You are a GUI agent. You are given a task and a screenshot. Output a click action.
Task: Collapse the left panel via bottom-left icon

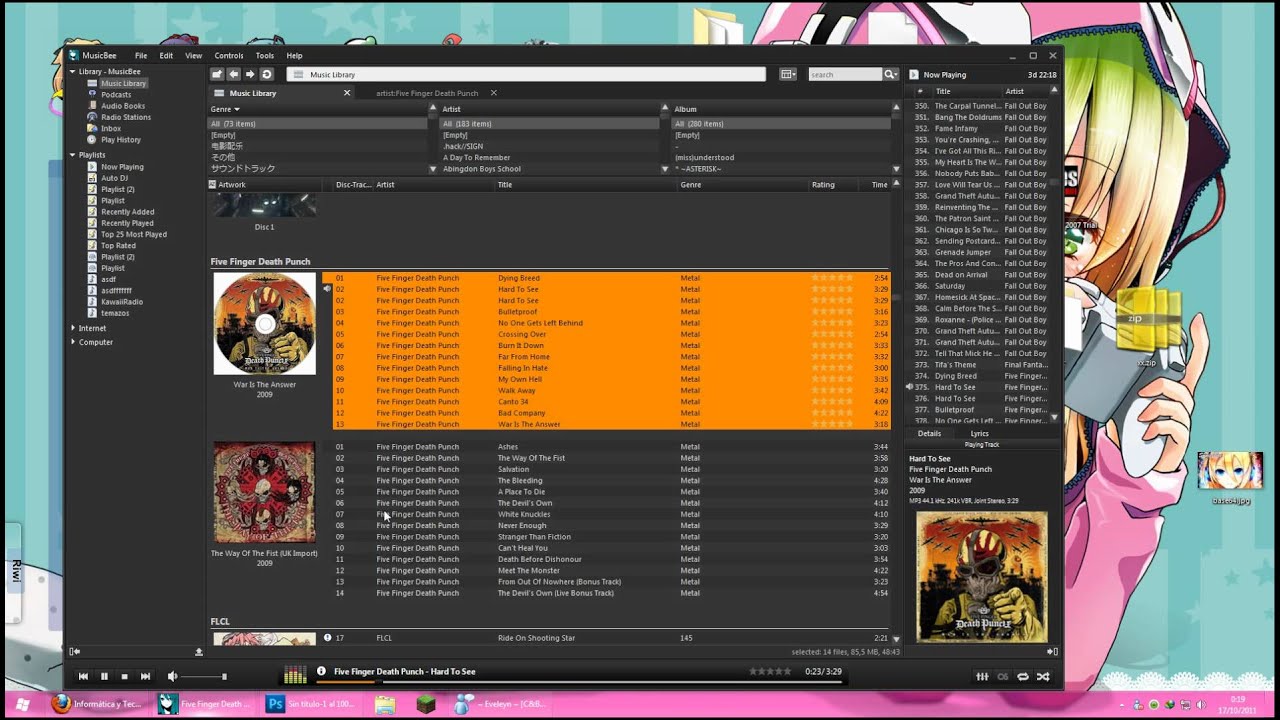coord(75,651)
